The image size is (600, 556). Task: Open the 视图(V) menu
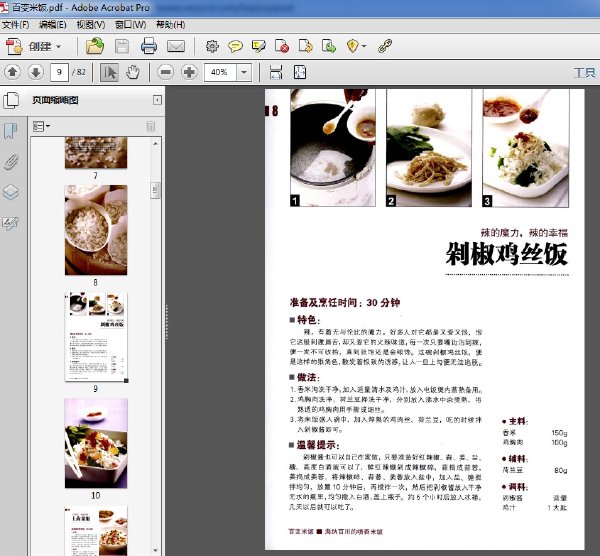coord(91,25)
